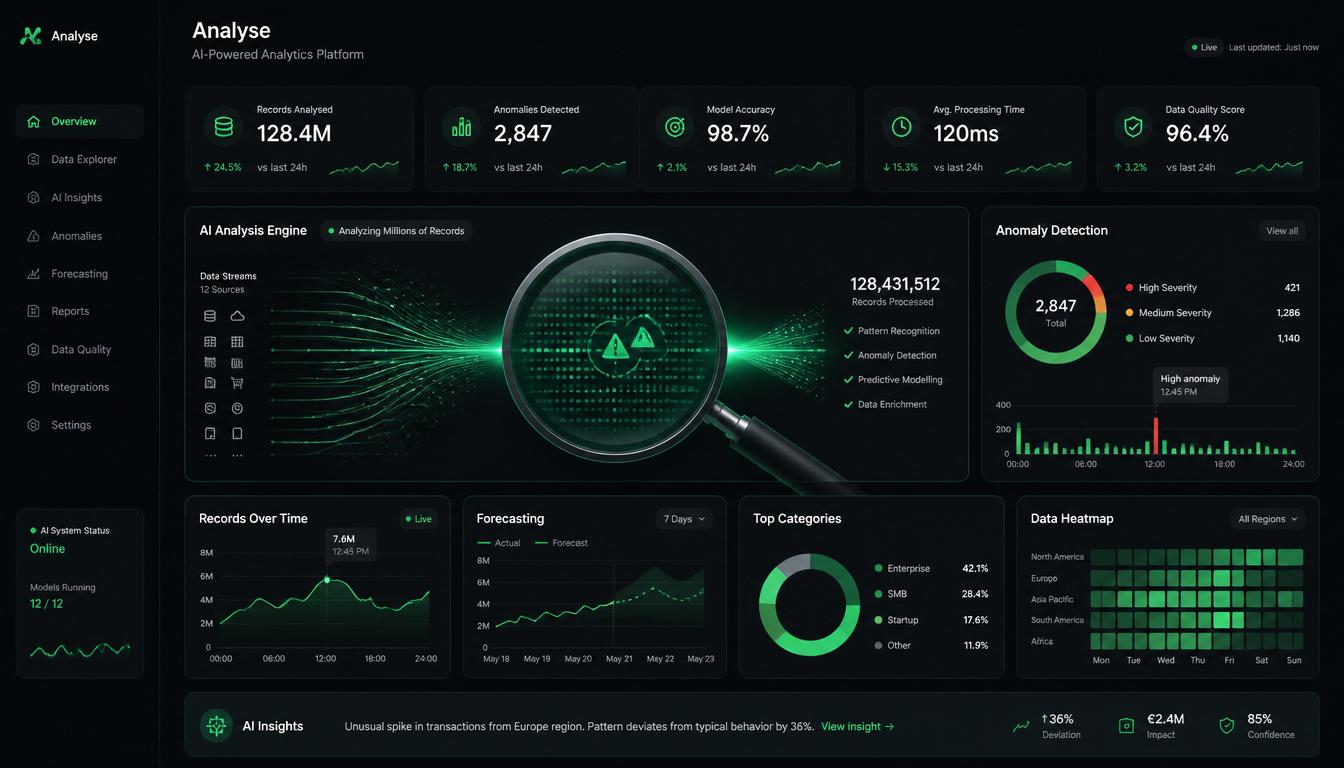
Task: Click the Settings gear icon
Action: point(33,425)
